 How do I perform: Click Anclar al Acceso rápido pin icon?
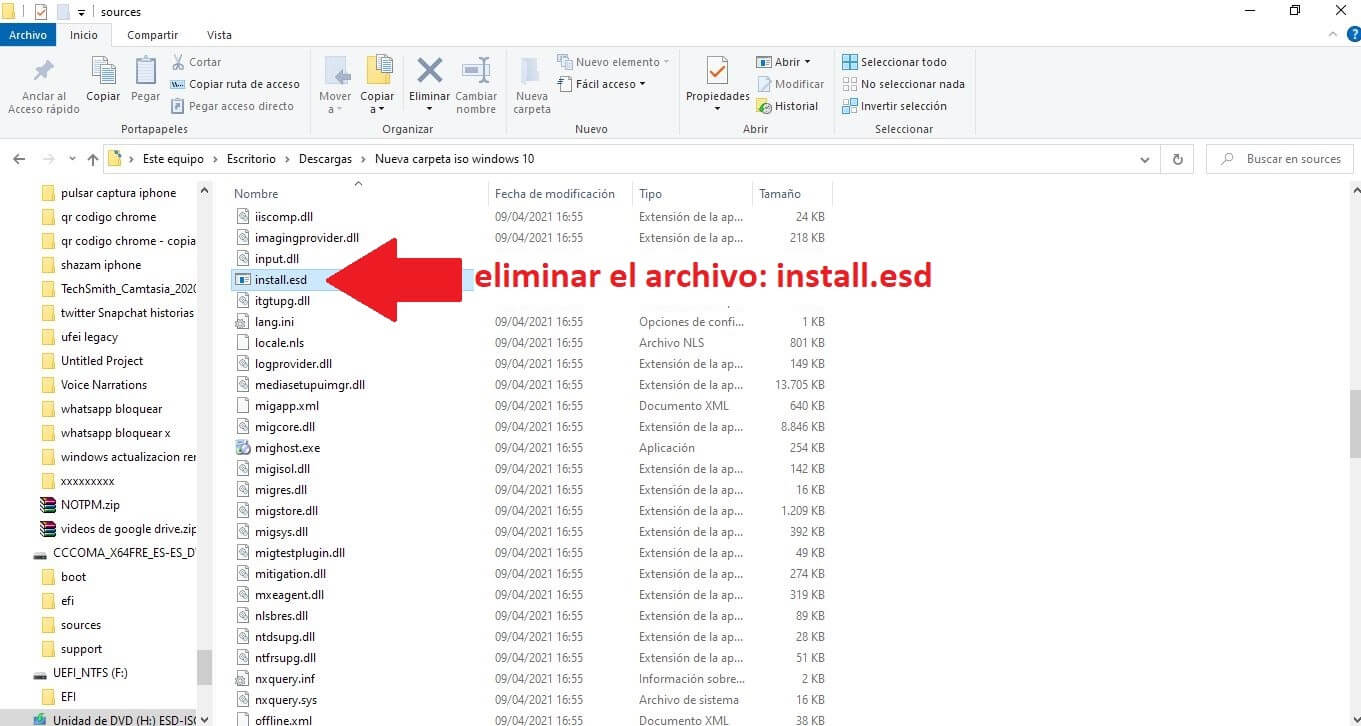tap(43, 72)
